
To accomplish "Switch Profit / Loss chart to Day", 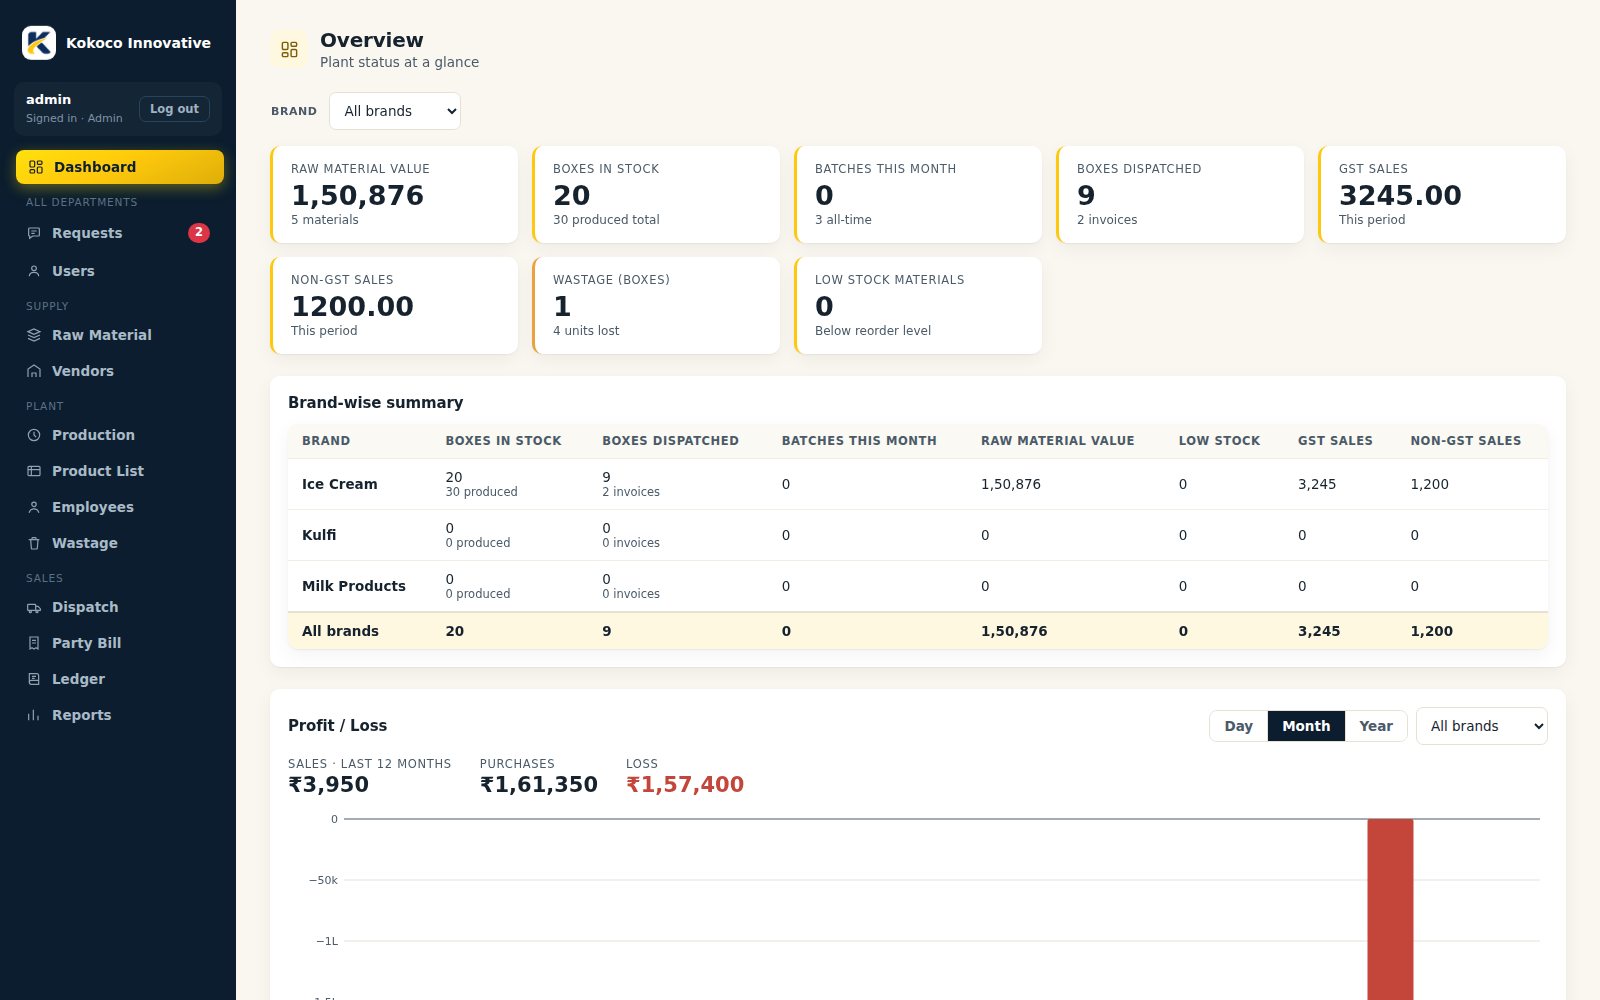I will click(x=1238, y=726).
